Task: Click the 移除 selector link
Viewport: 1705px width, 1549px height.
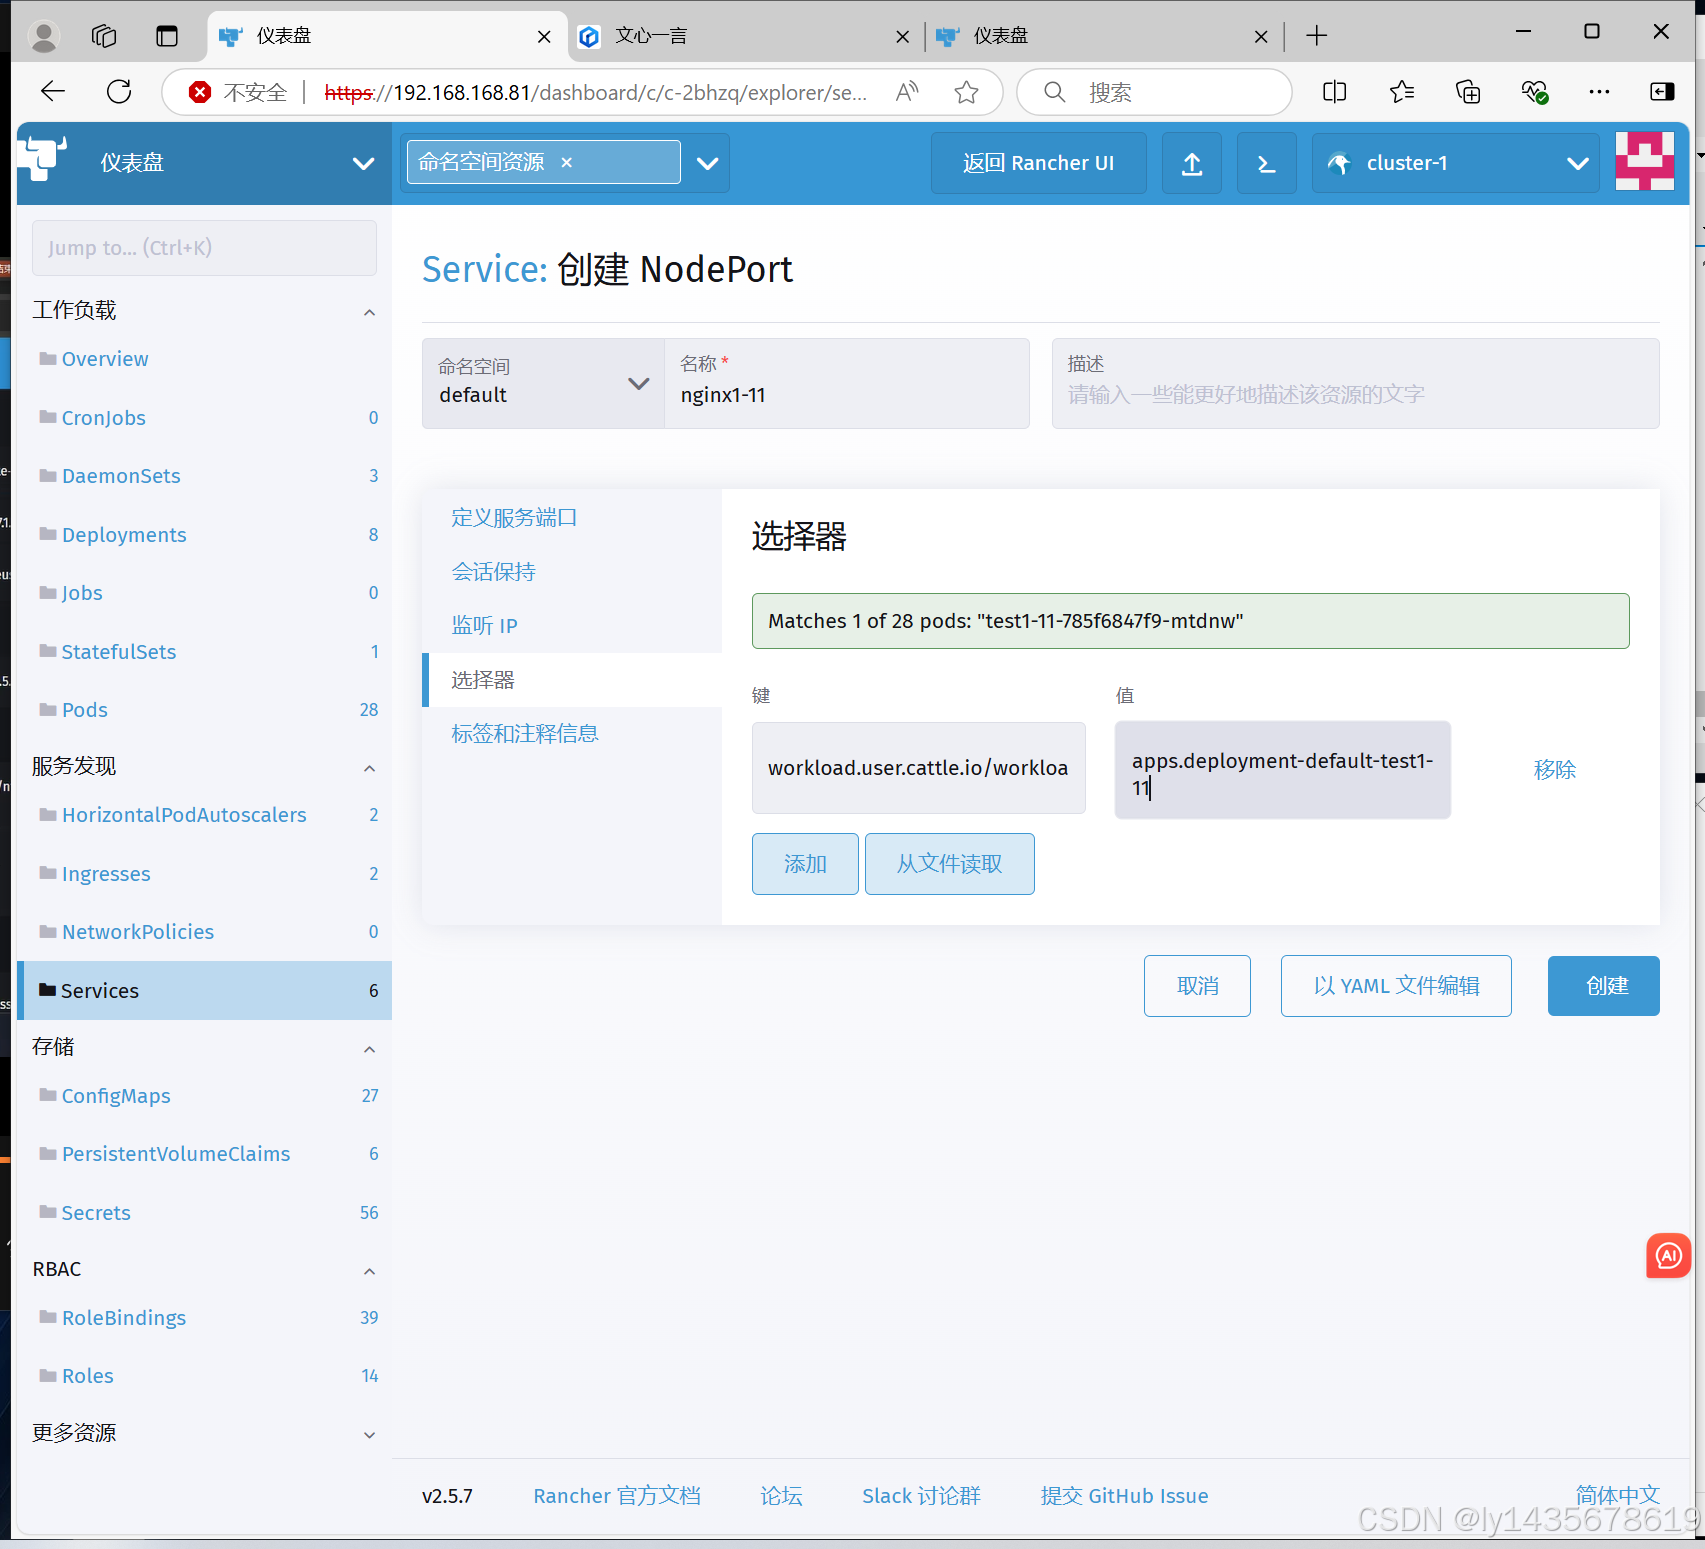Action: click(x=1554, y=770)
